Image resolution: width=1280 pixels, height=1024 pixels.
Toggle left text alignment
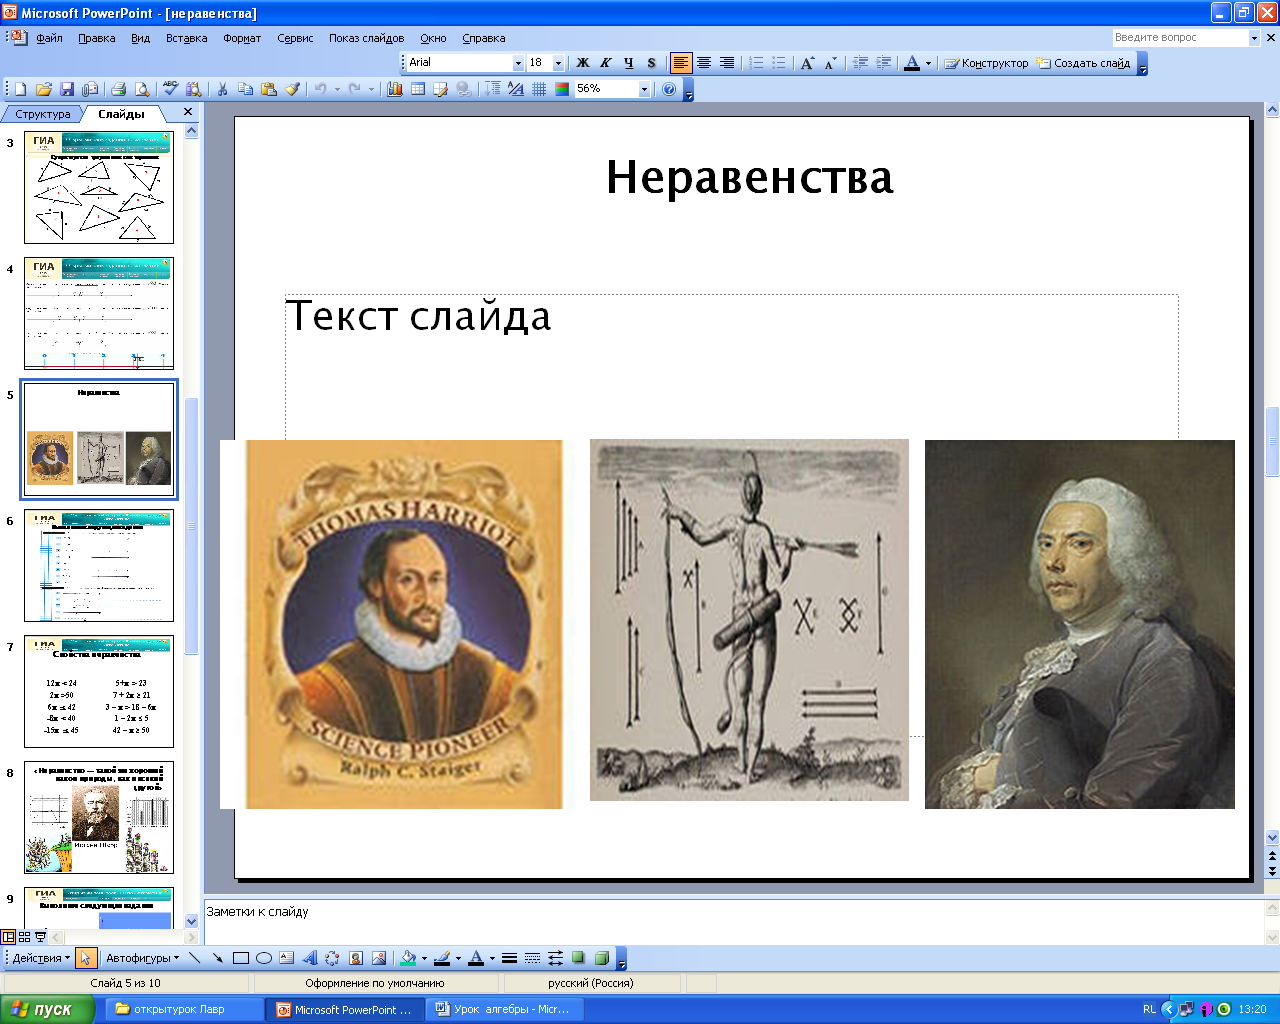(681, 63)
